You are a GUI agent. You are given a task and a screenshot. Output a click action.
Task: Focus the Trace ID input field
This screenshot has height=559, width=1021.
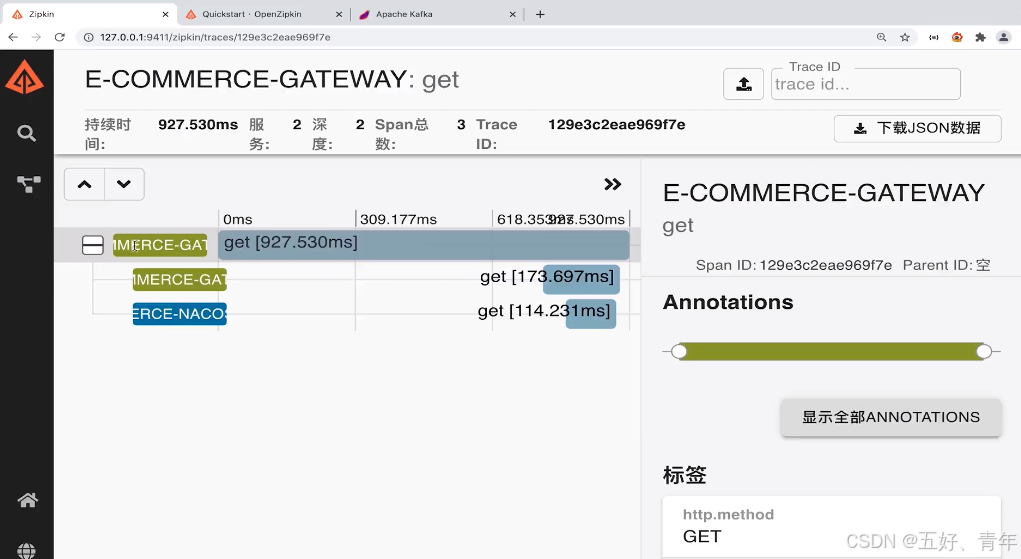tap(865, 85)
